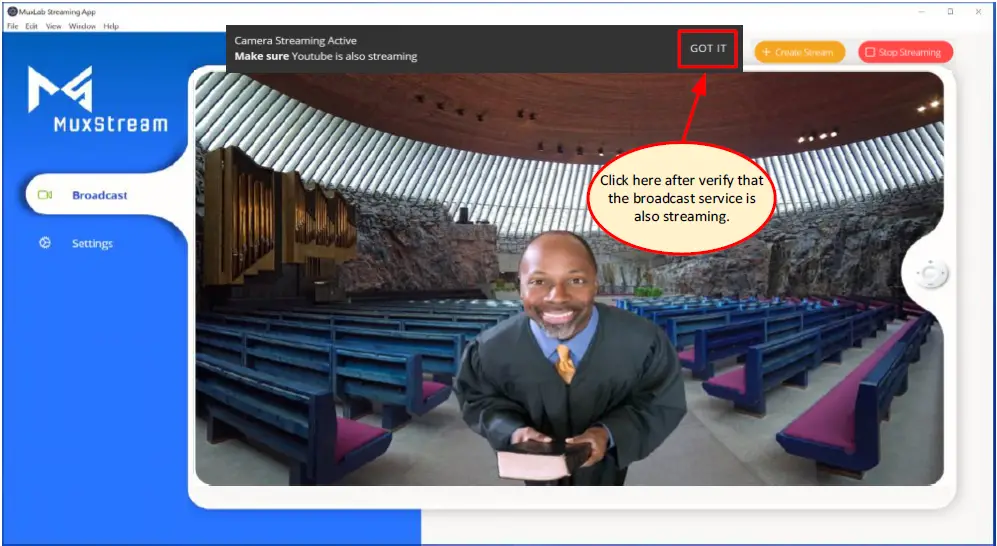Open the Edit menu
This screenshot has width=997, height=546.
pyautogui.click(x=32, y=26)
